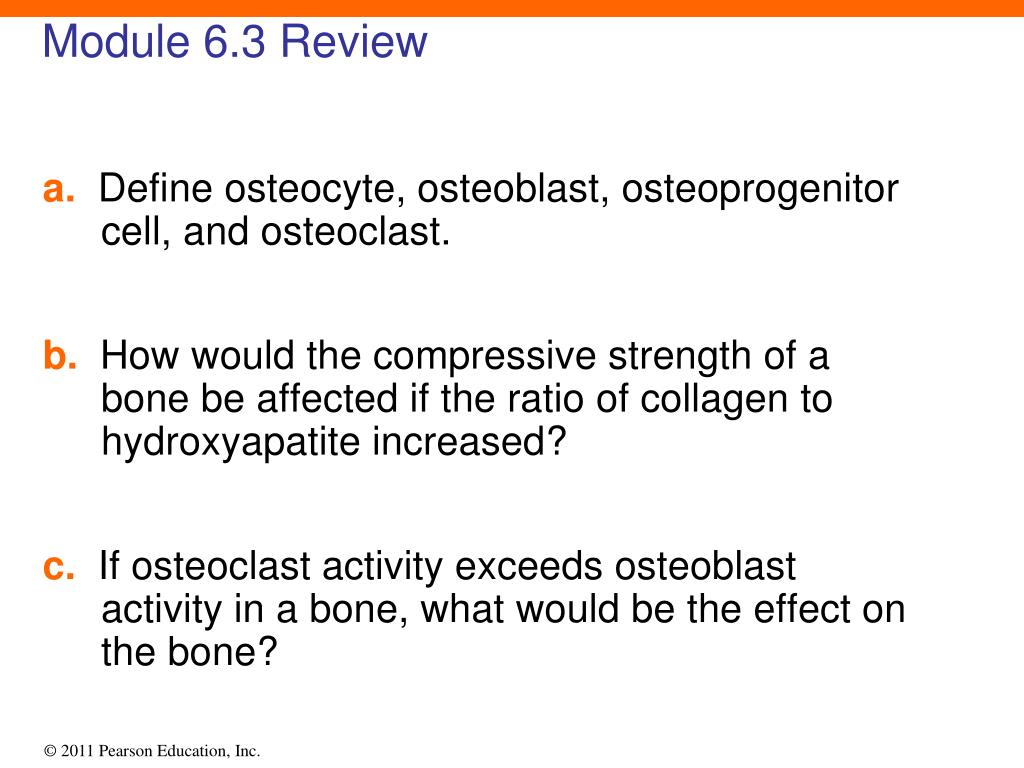Click the orange bullet letter "a."
Image resolution: width=1024 pixels, height=768 pixels.
[x=59, y=189]
